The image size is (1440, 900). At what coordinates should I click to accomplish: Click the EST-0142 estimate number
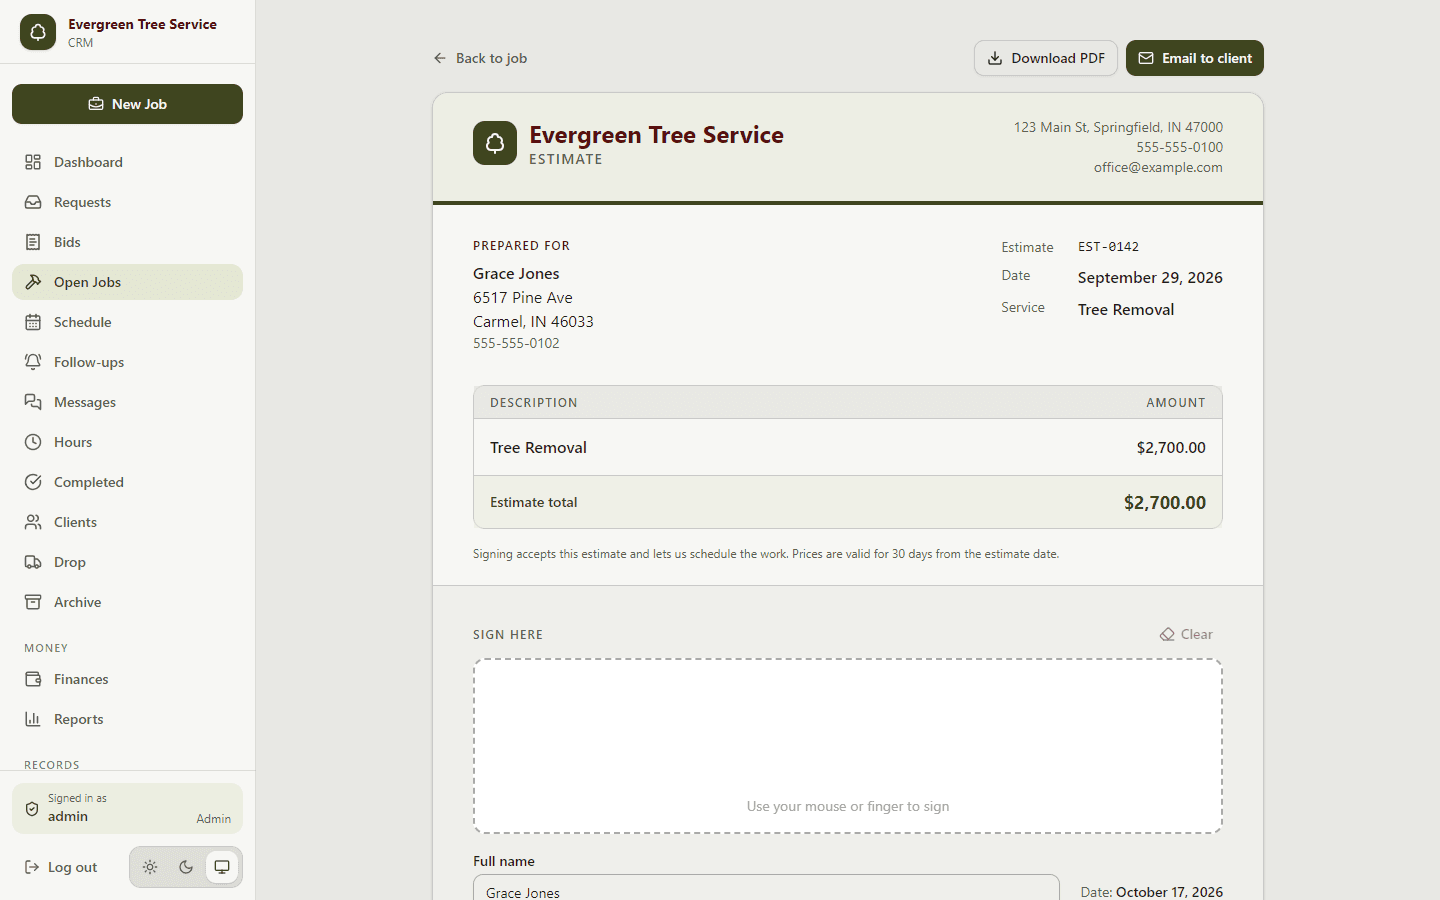(1108, 247)
